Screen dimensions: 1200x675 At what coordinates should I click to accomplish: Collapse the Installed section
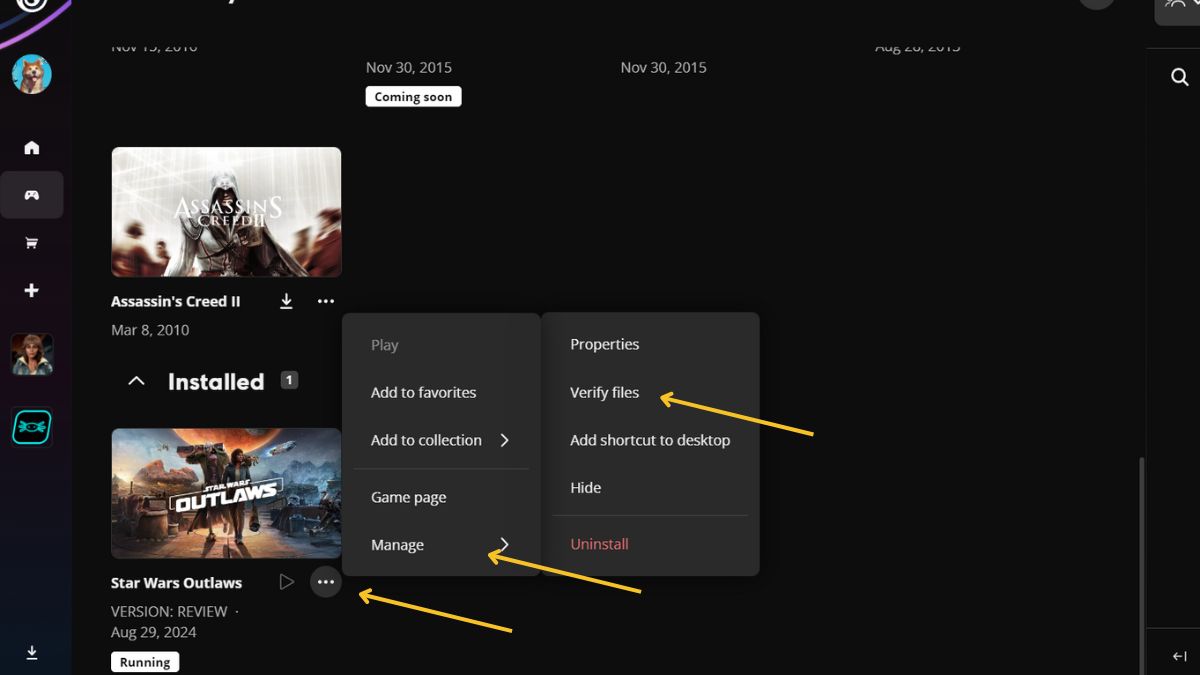click(x=137, y=381)
